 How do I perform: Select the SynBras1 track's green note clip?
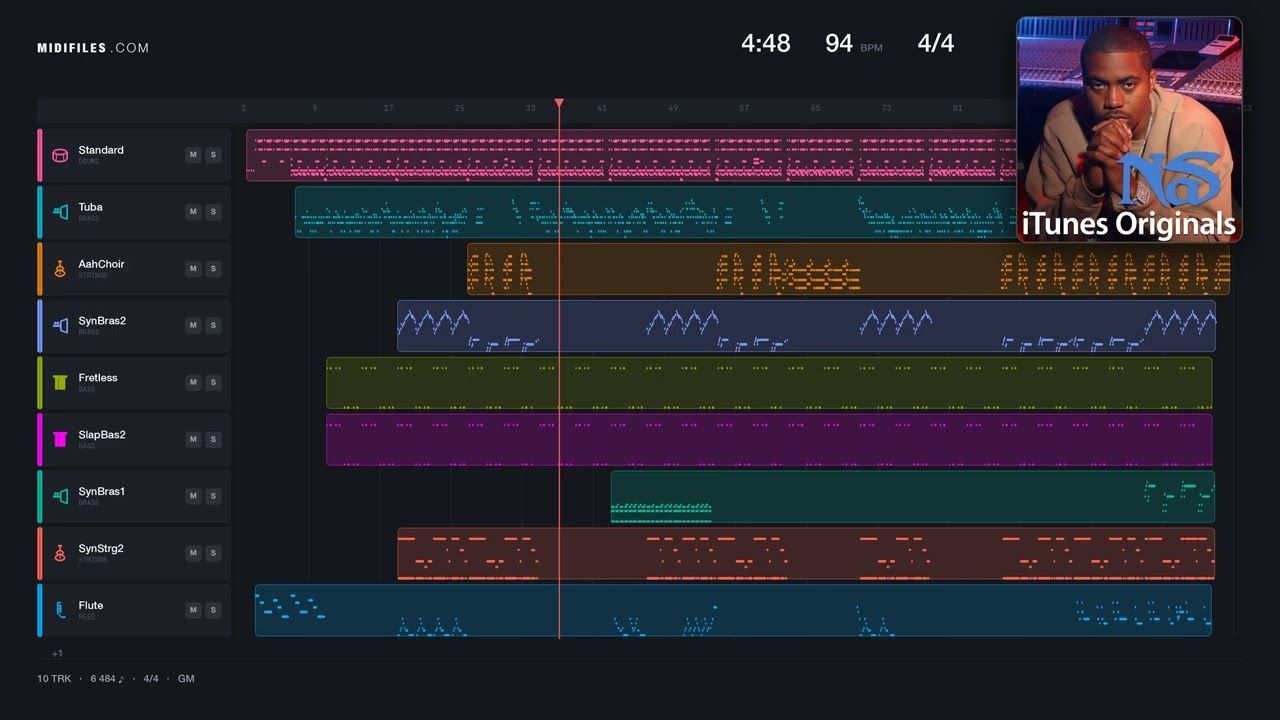(x=913, y=497)
